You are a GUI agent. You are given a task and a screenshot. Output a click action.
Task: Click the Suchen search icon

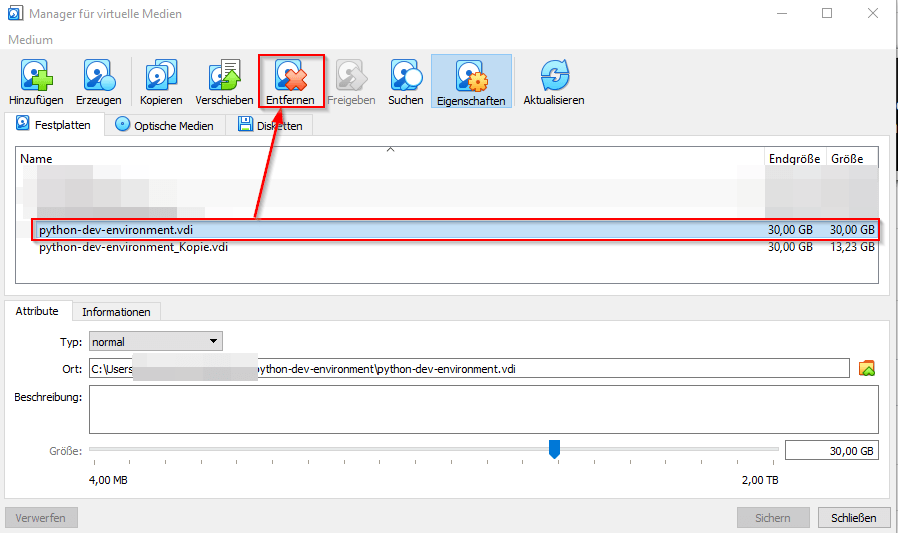coord(406,76)
